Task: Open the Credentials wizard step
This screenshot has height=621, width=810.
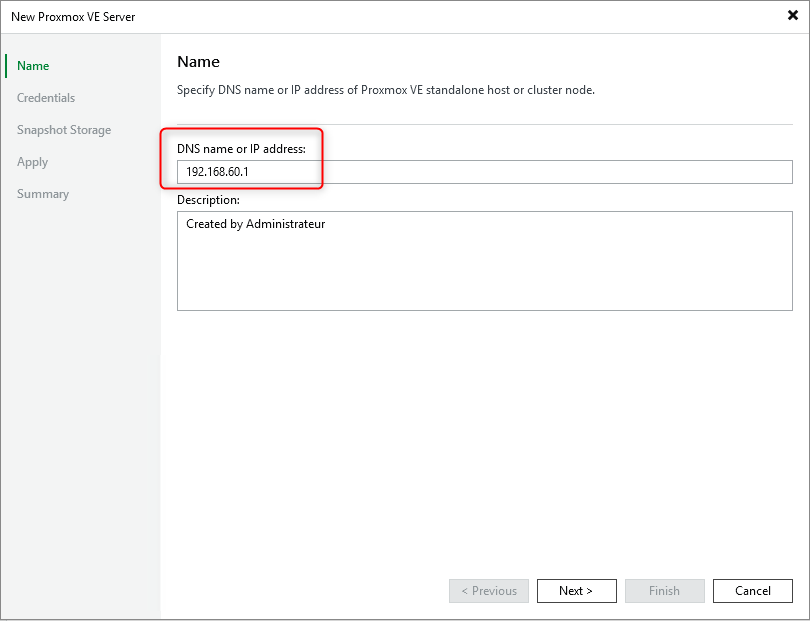Action: [45, 97]
